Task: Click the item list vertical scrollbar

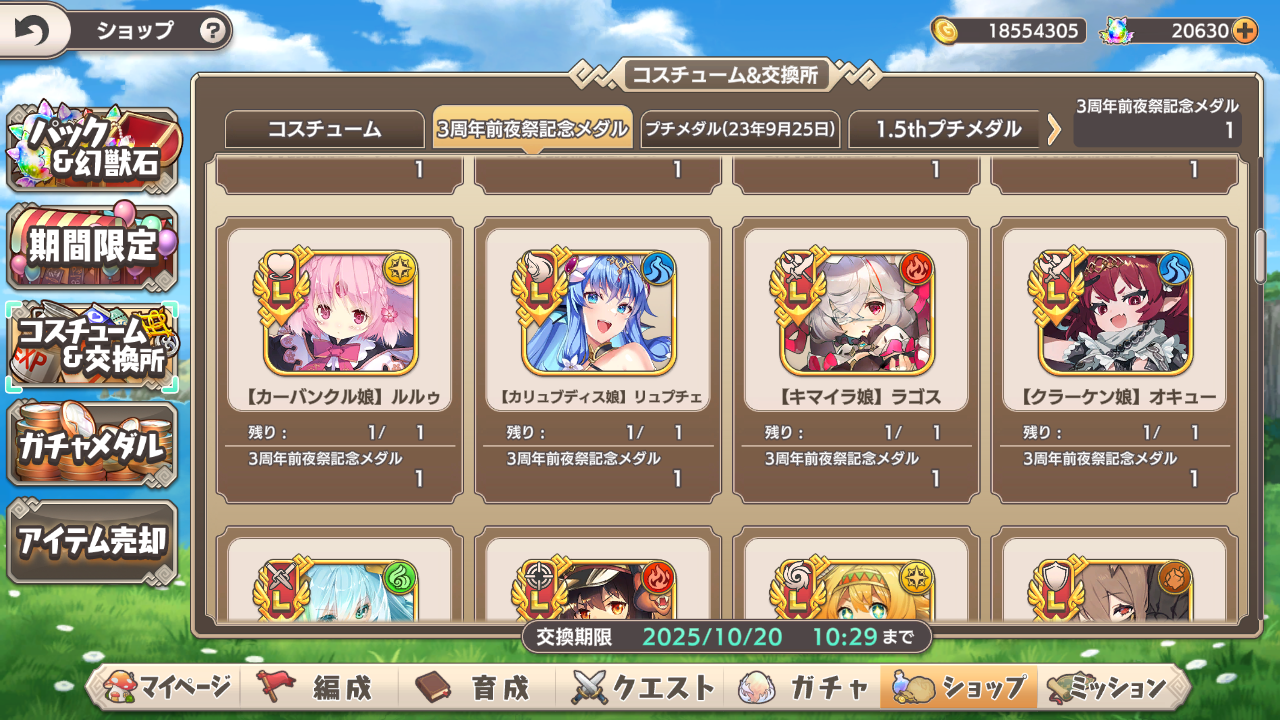Action: pos(1260,255)
